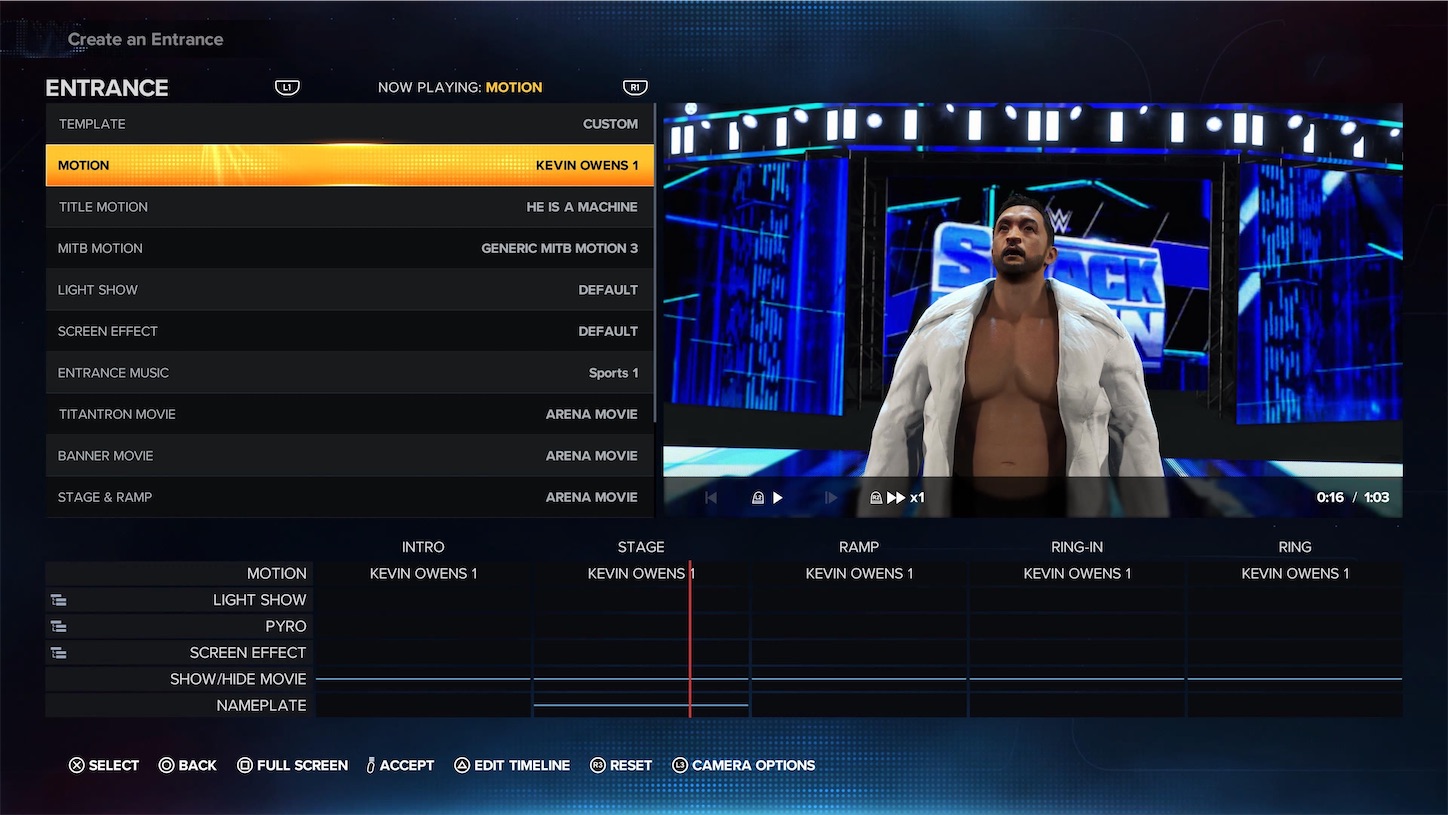
Task: Click the triangle icon for Edit Timeline
Action: pos(462,765)
